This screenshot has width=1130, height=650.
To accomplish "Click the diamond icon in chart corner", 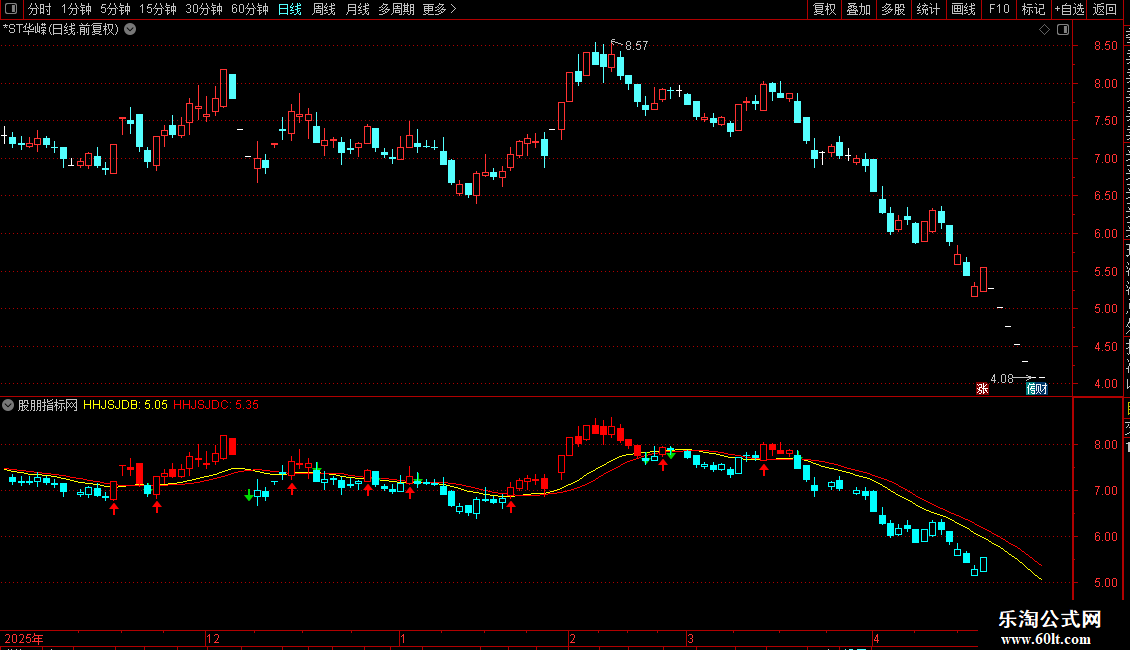I will click(x=1044, y=30).
